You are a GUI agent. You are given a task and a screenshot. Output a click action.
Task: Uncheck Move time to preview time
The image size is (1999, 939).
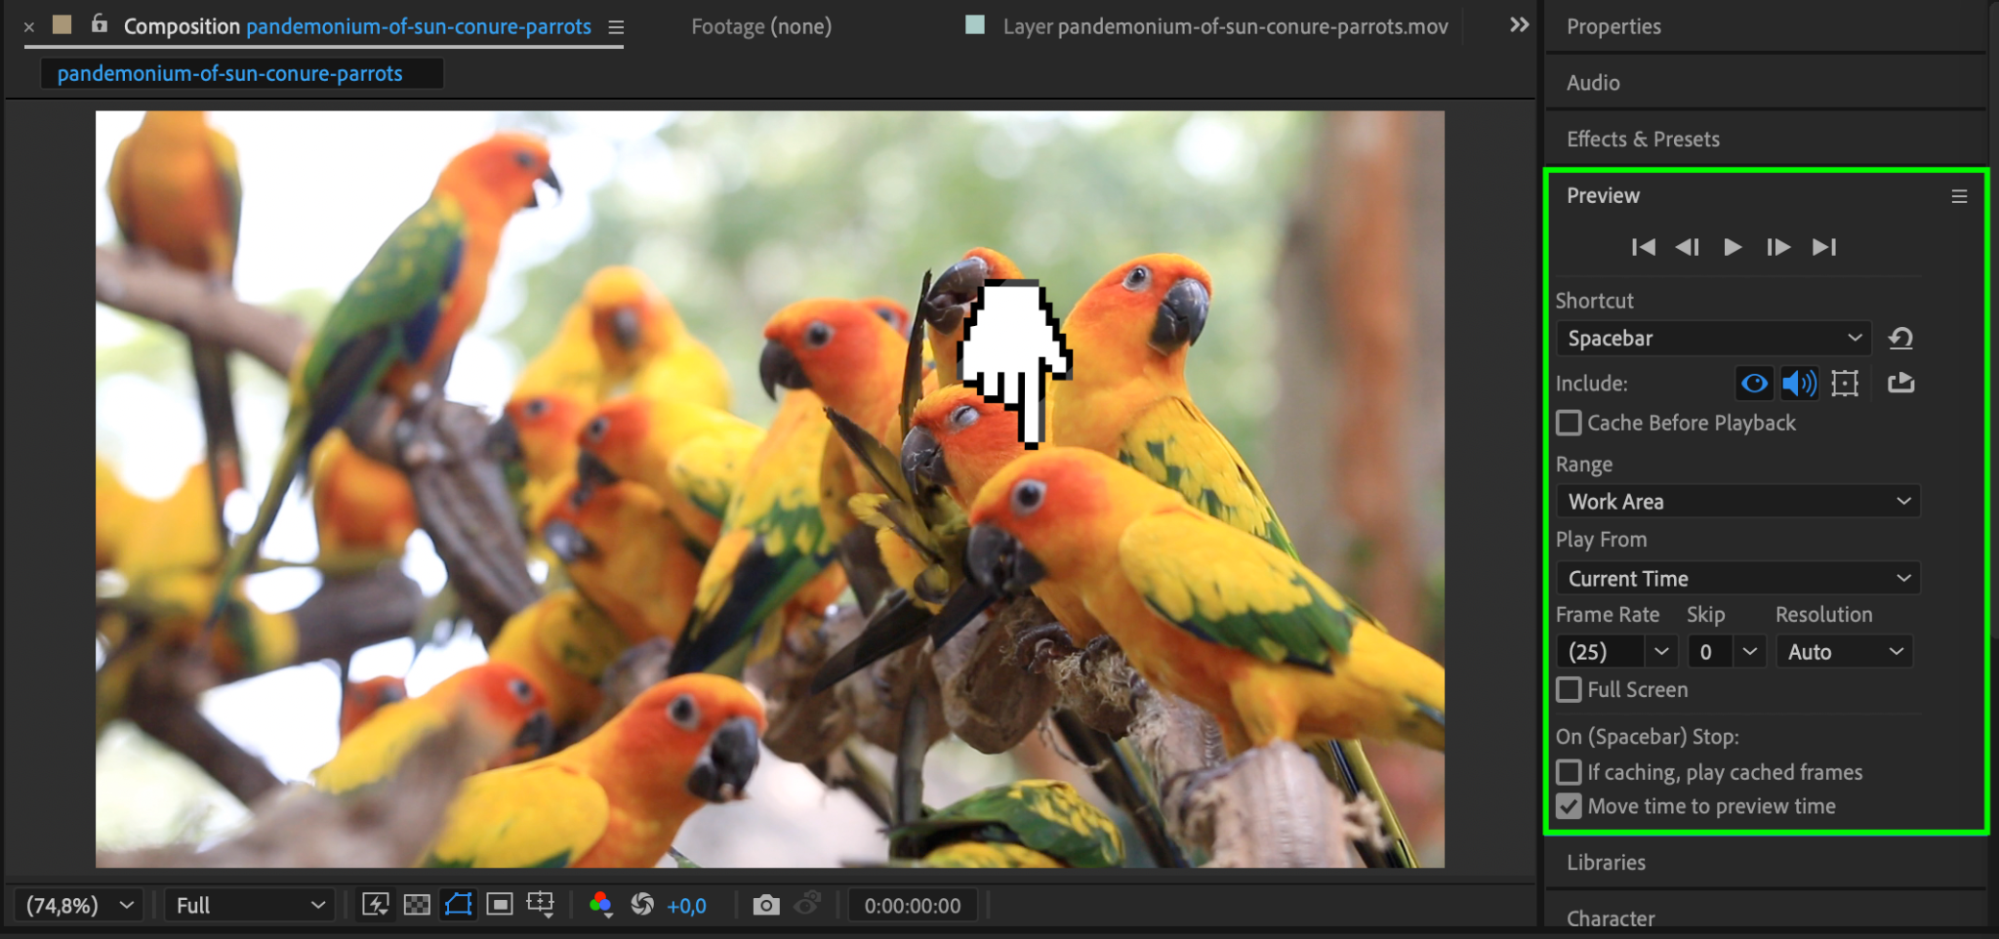click(x=1569, y=806)
